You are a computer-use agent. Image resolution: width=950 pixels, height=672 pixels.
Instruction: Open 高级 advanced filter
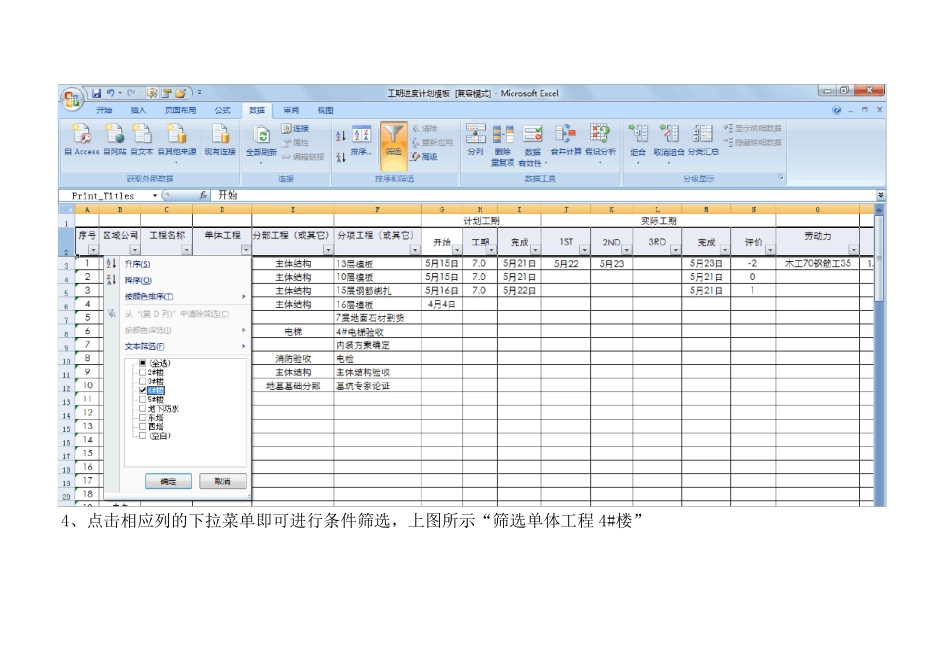coord(424,157)
